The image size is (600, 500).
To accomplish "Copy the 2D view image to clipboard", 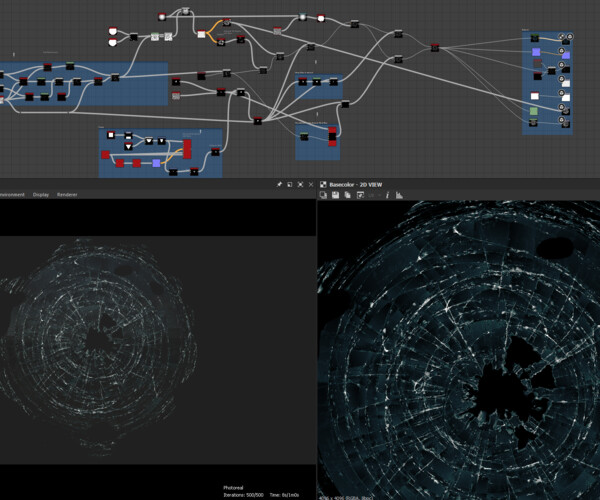I will click(347, 195).
